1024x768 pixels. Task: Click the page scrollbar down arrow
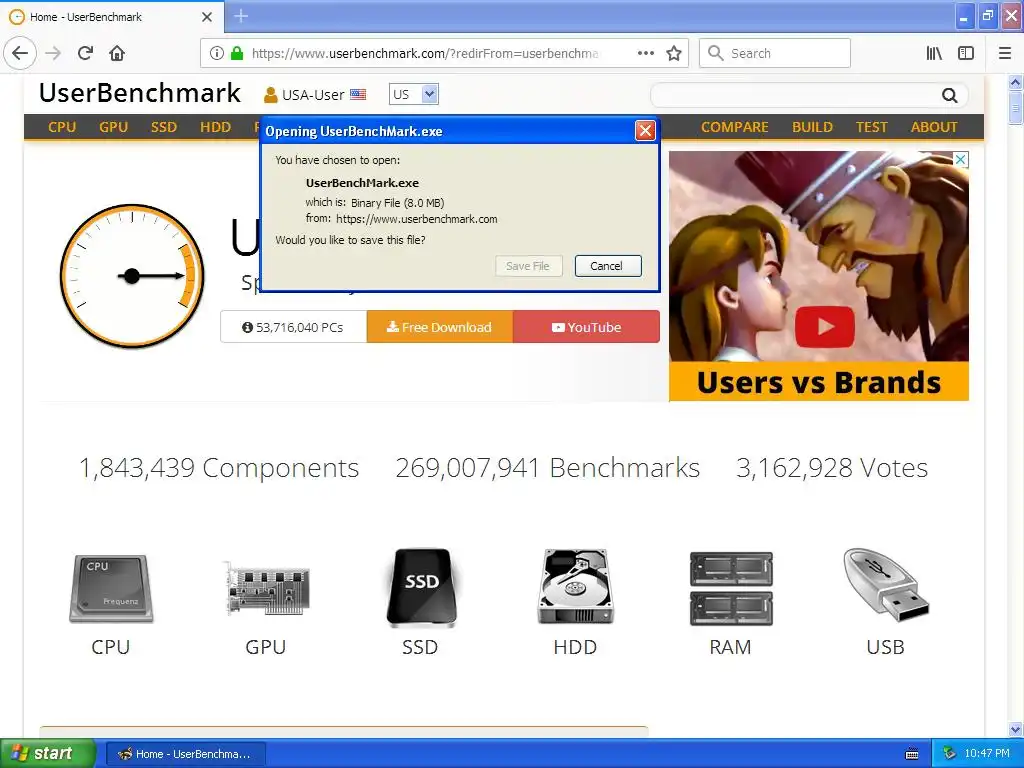(x=1015, y=728)
